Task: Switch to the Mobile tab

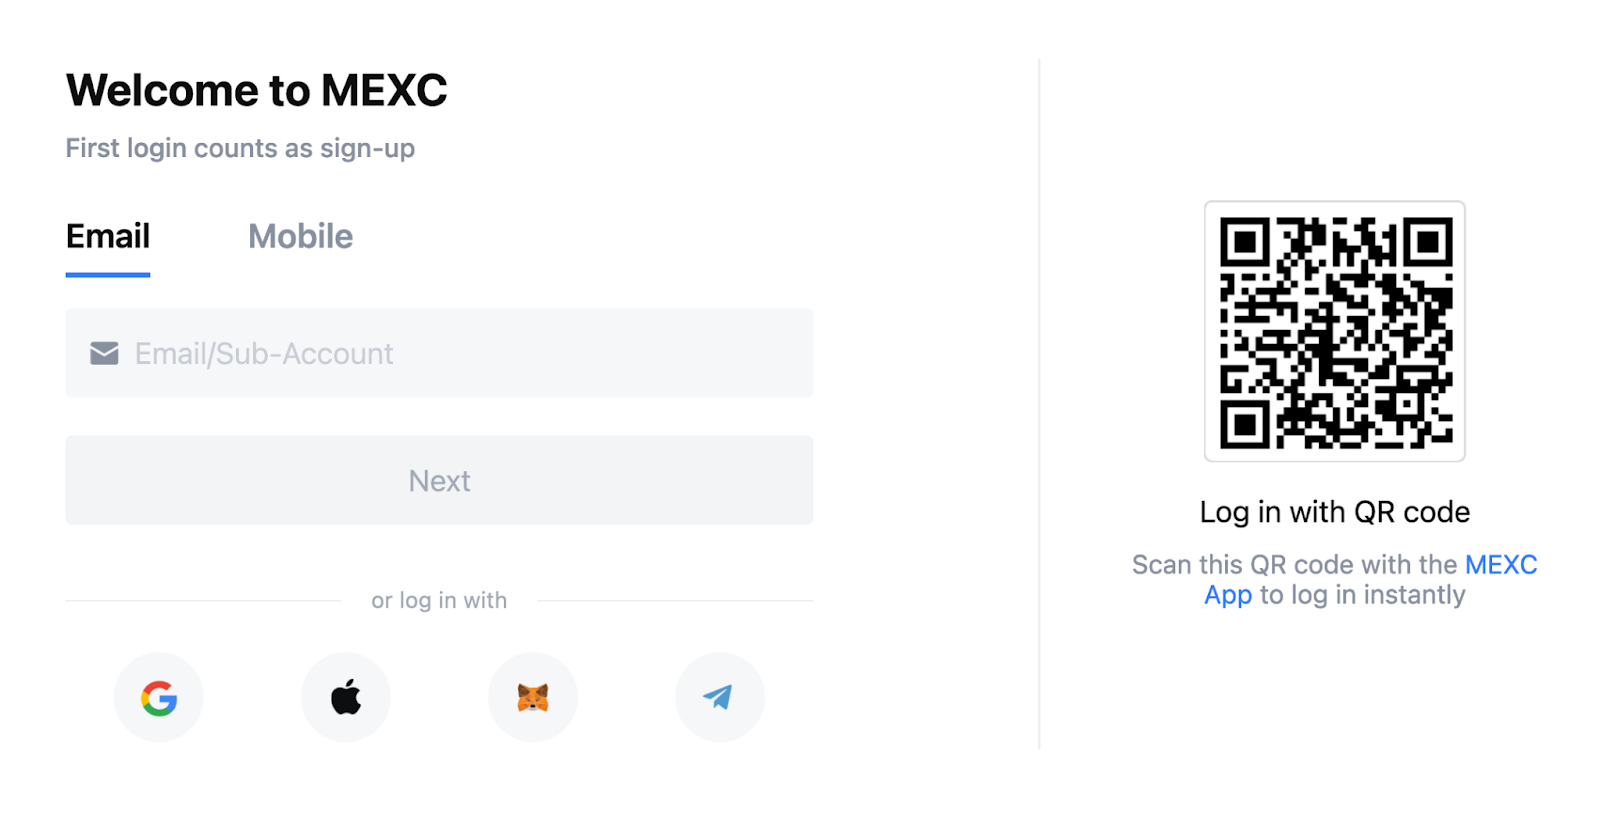Action: point(300,237)
